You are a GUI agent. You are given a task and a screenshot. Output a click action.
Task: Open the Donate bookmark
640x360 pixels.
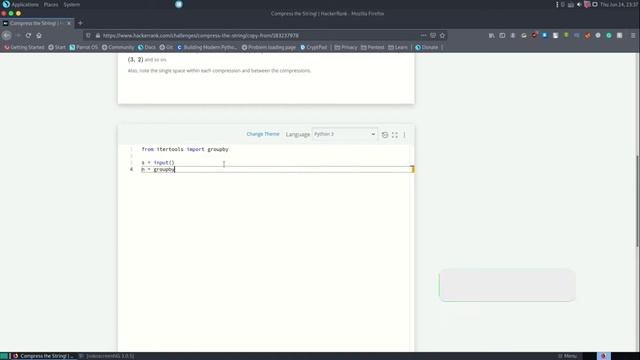[x=427, y=47]
